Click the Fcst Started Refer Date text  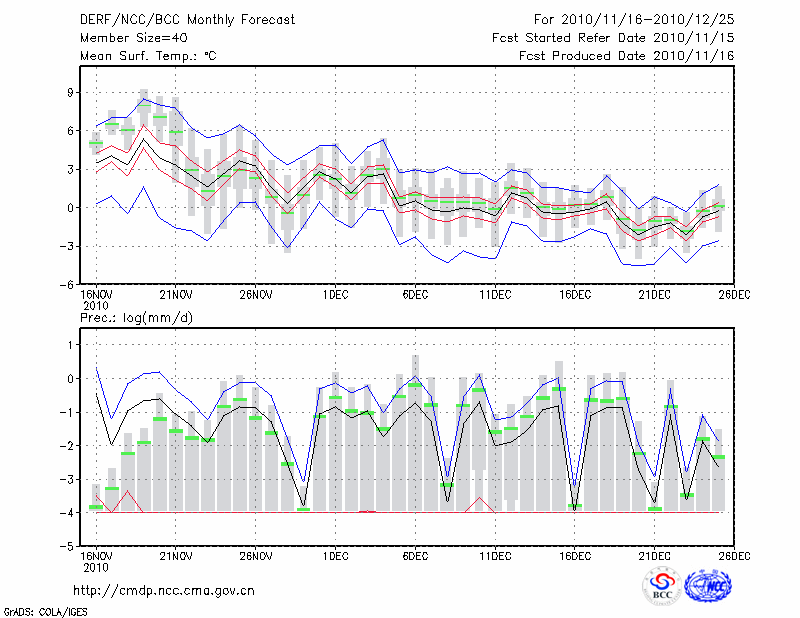coord(613,37)
